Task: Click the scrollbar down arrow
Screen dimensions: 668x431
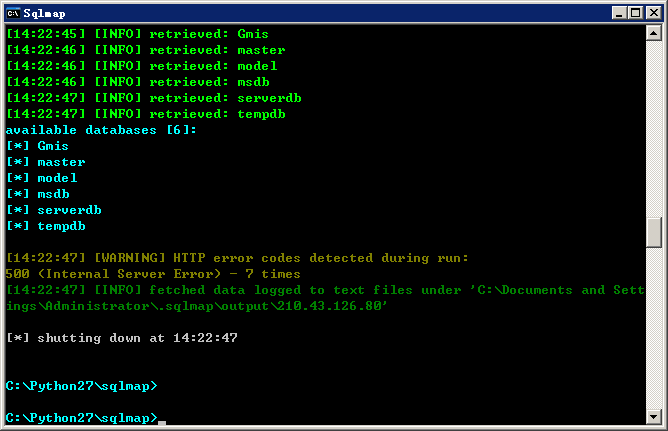Action: [x=654, y=416]
